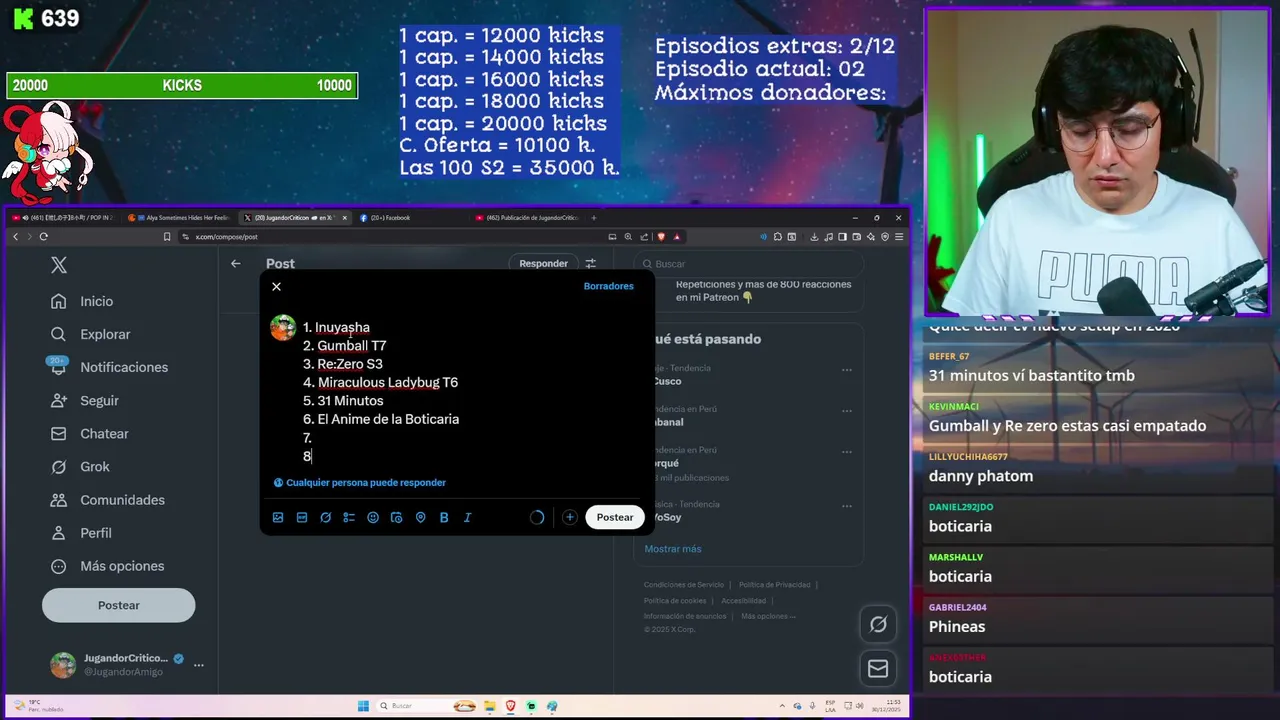Open Política de Privacidad link
The width and height of the screenshot is (1280, 720).
pyautogui.click(x=774, y=584)
